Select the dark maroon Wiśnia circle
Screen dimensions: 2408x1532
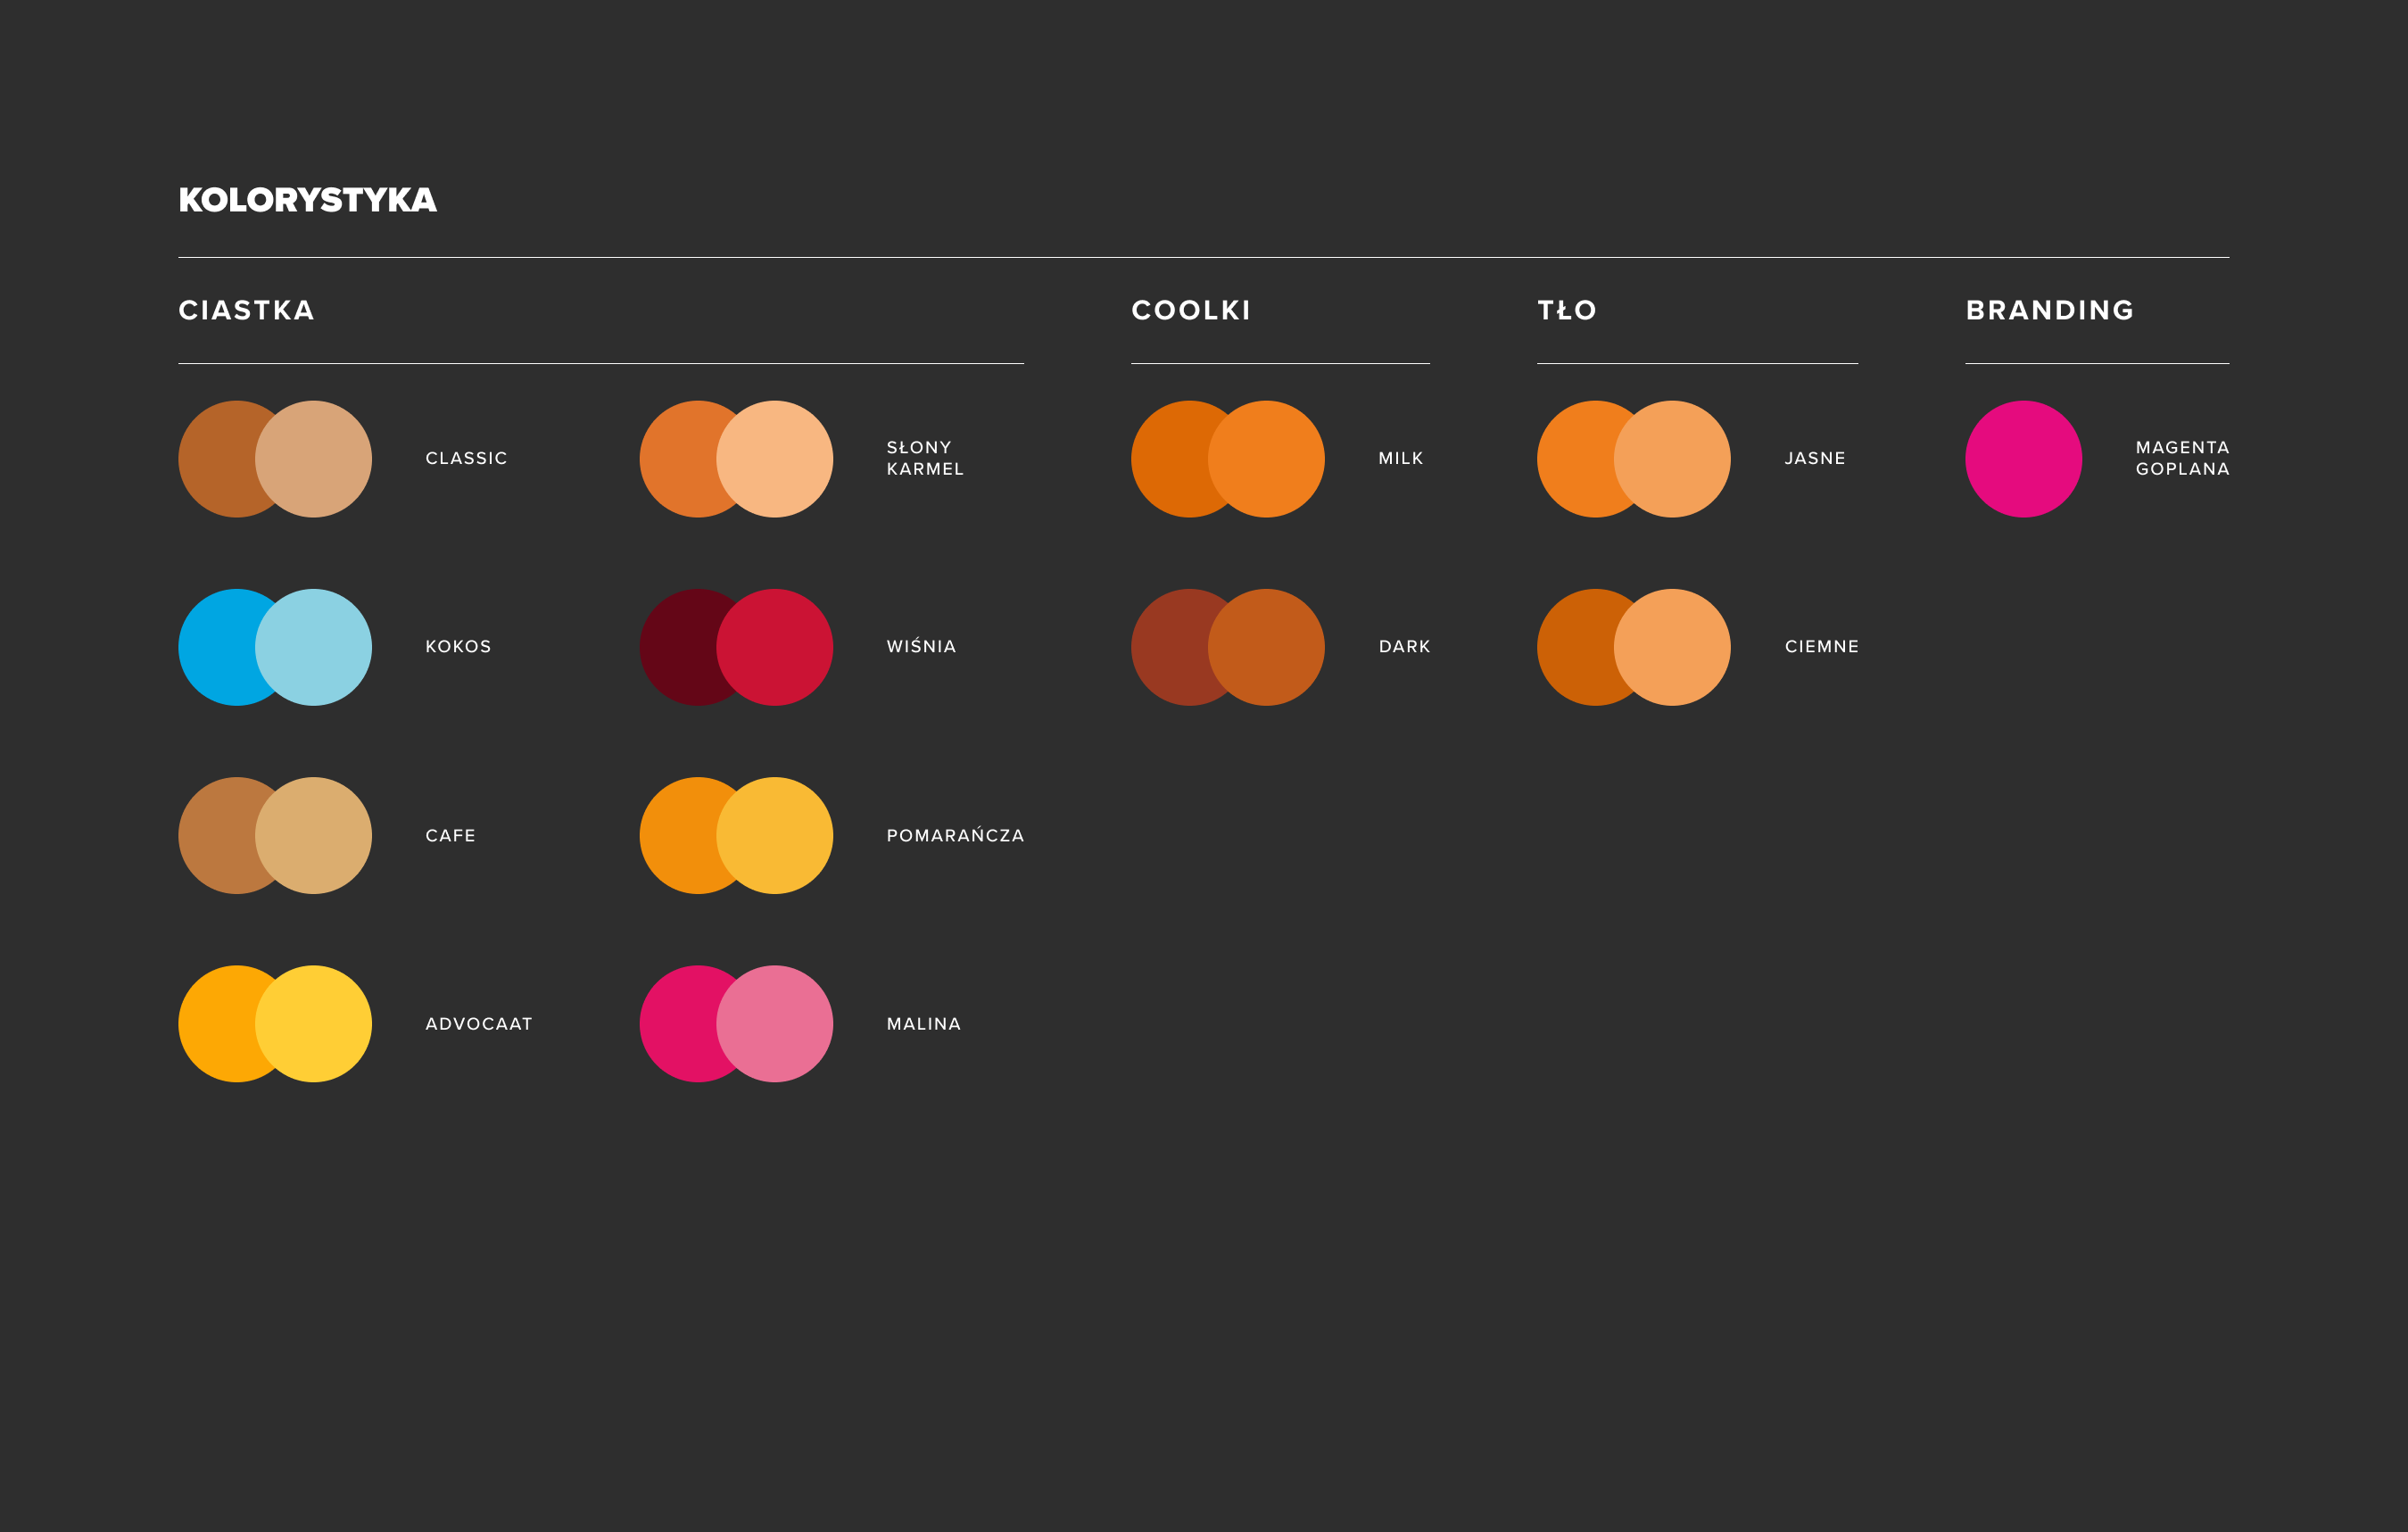(x=673, y=647)
